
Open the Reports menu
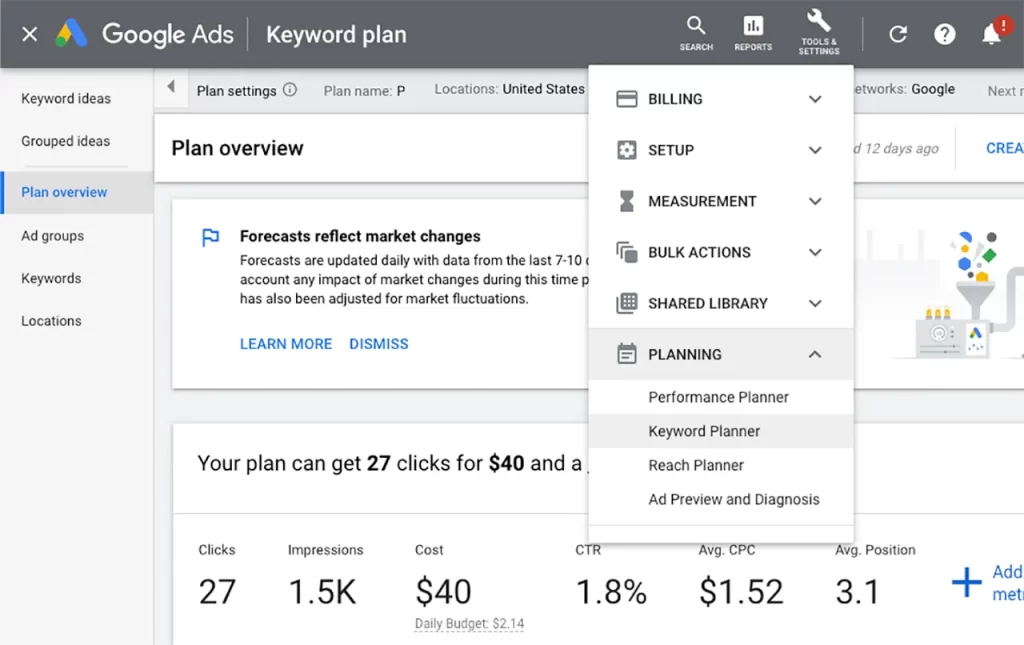[753, 34]
